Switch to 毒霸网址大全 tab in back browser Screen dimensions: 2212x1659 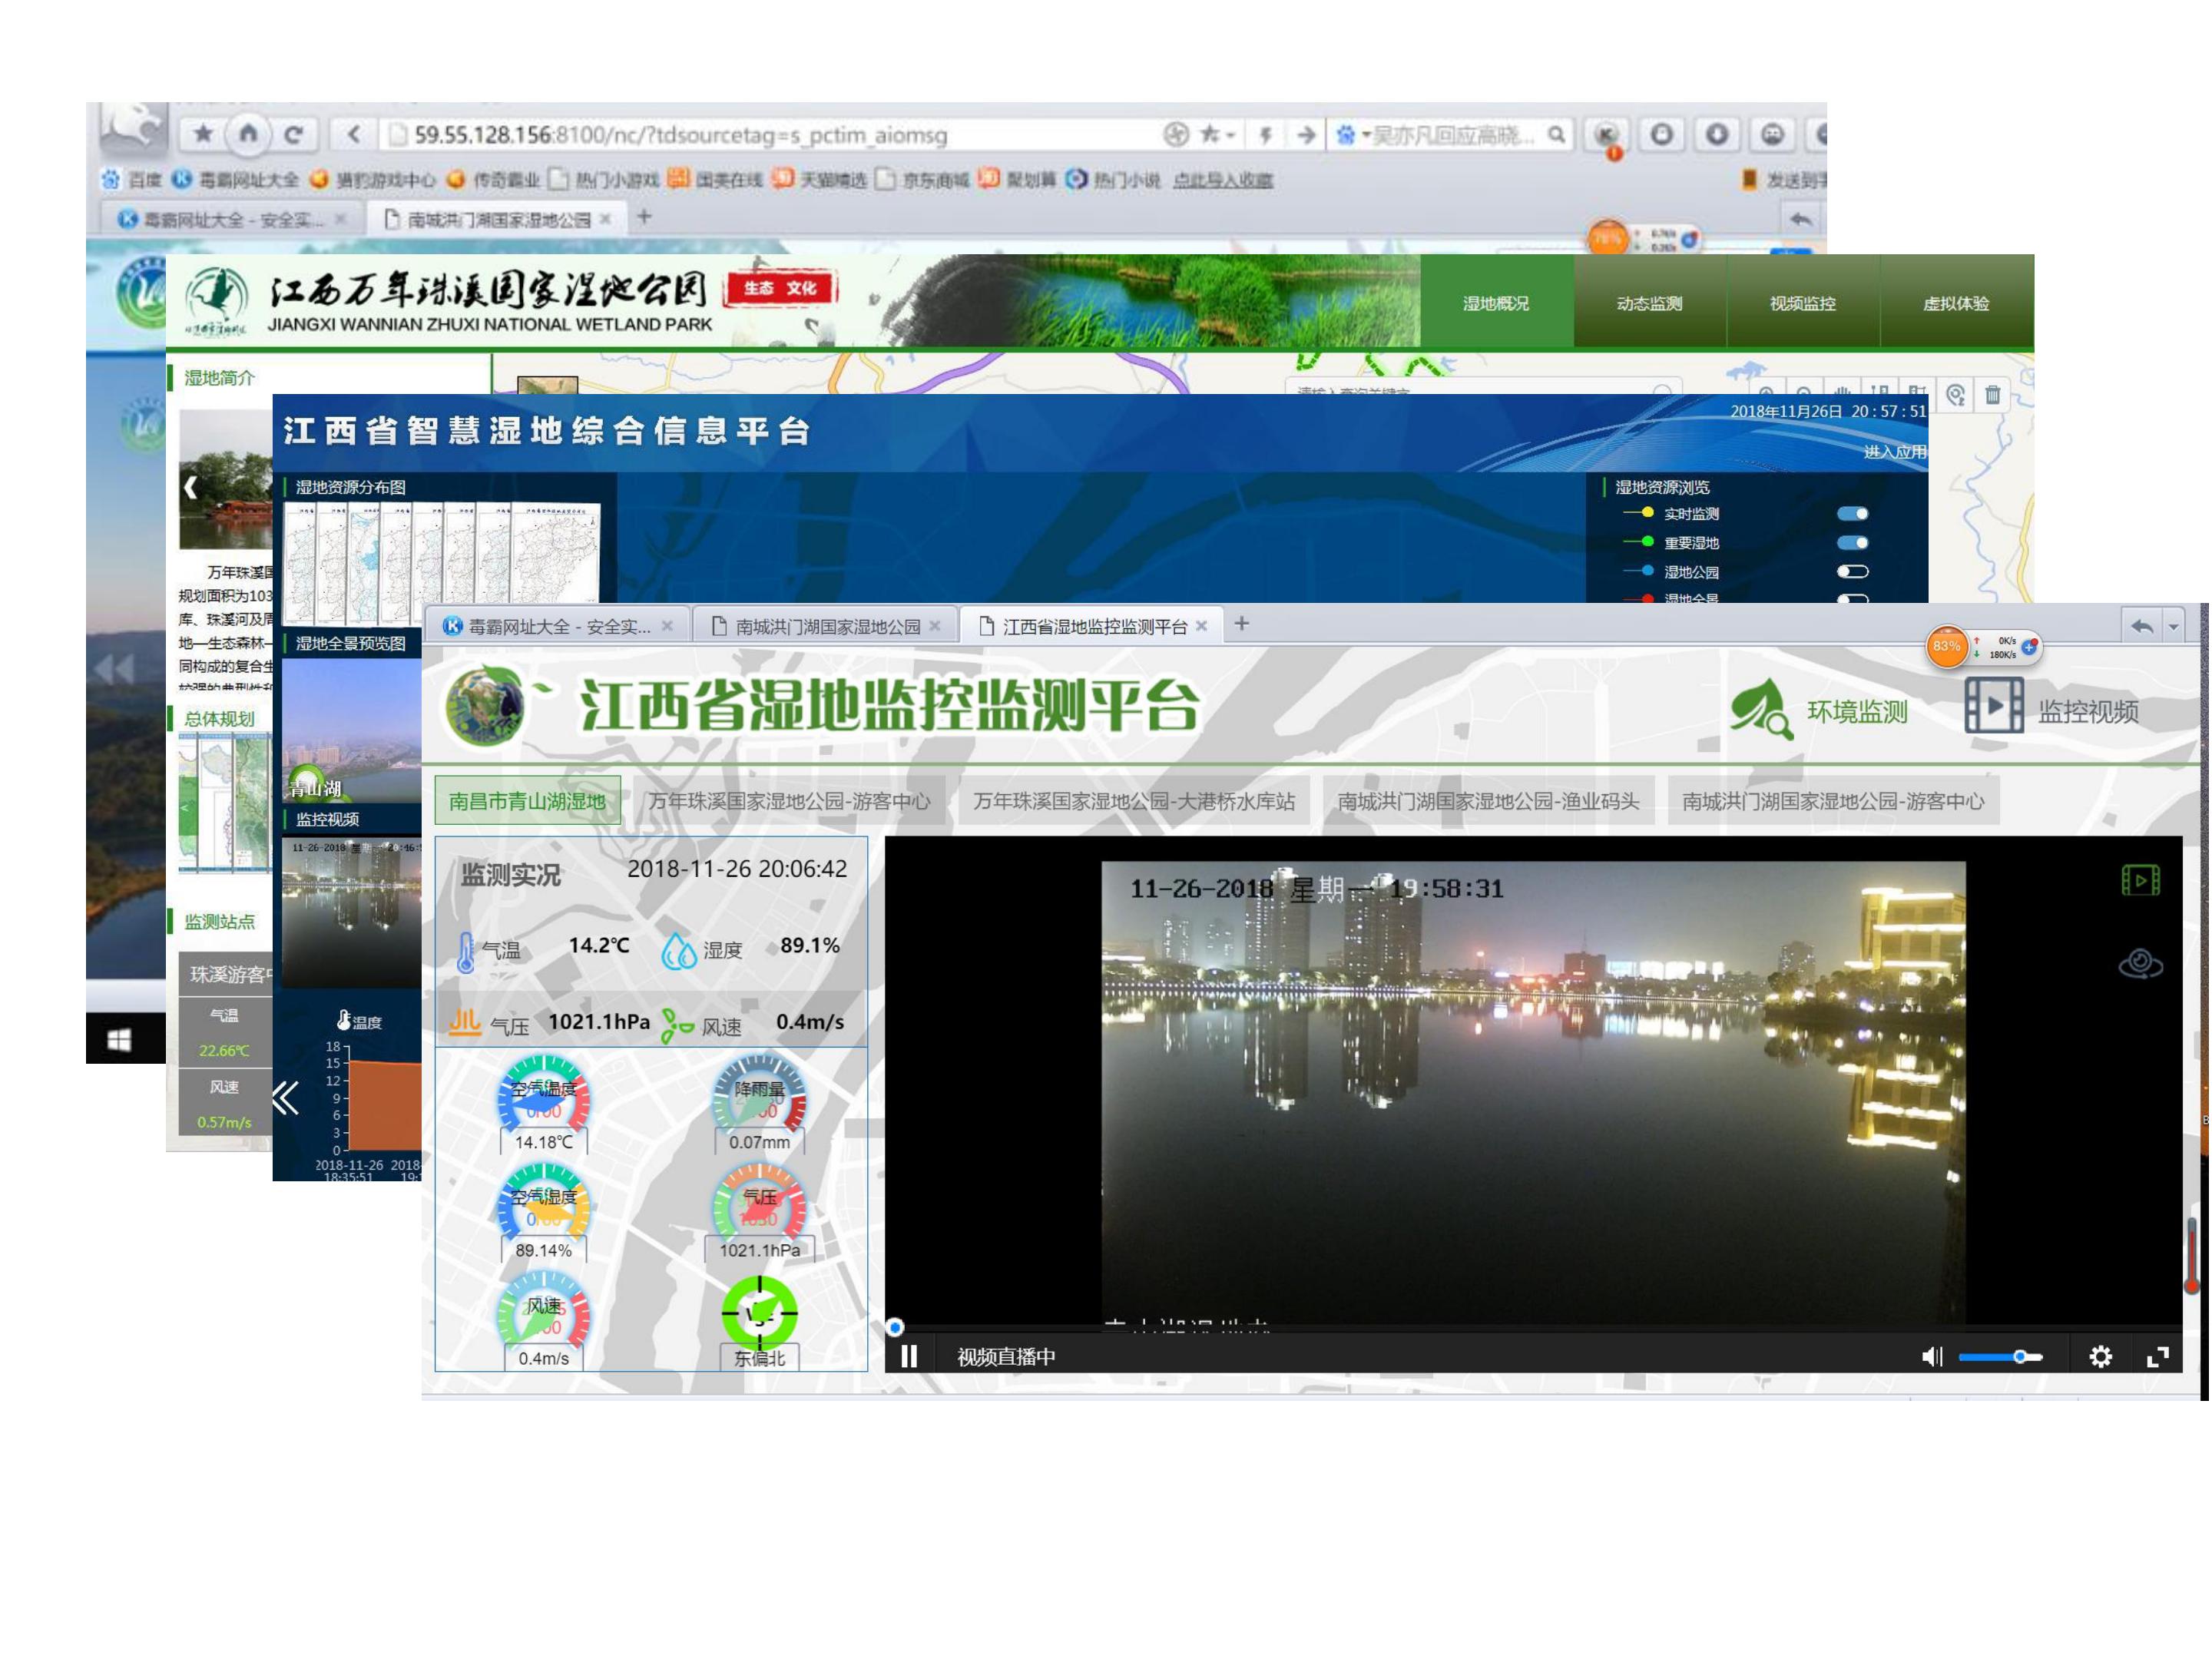tap(231, 219)
